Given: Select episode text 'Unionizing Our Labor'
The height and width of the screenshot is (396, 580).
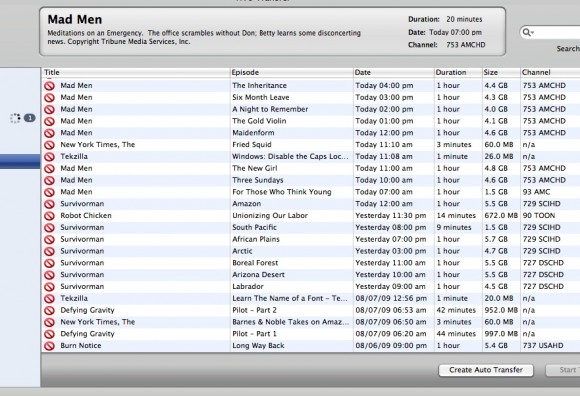Looking at the screenshot, I should [x=270, y=216].
